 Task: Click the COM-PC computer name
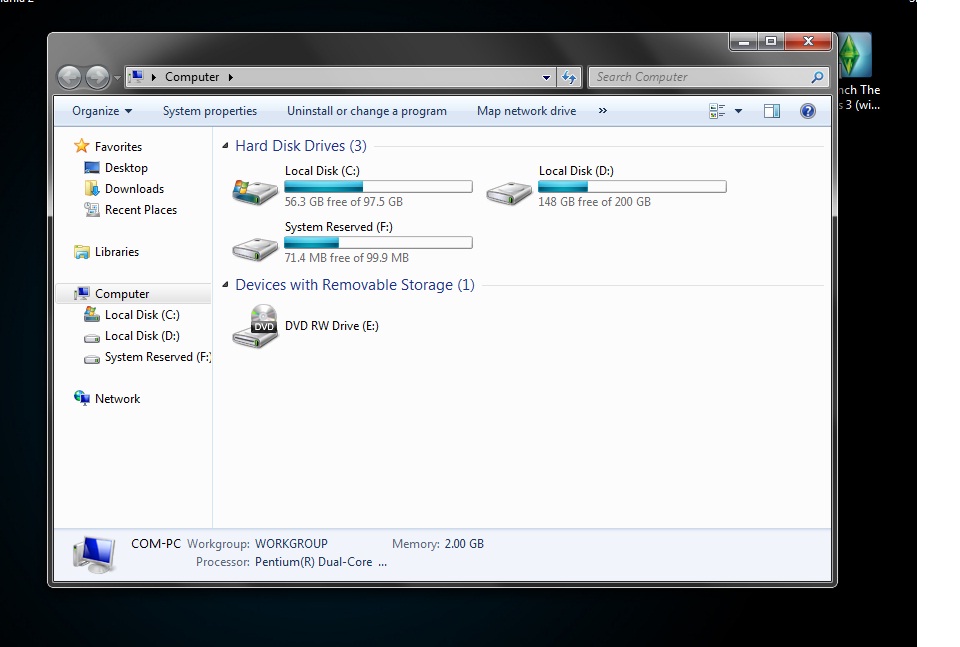(x=156, y=544)
